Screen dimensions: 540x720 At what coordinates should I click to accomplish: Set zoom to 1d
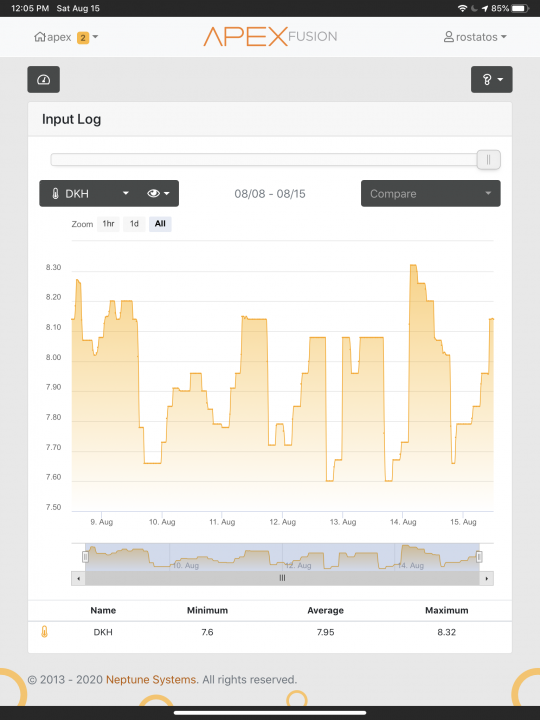coord(134,224)
